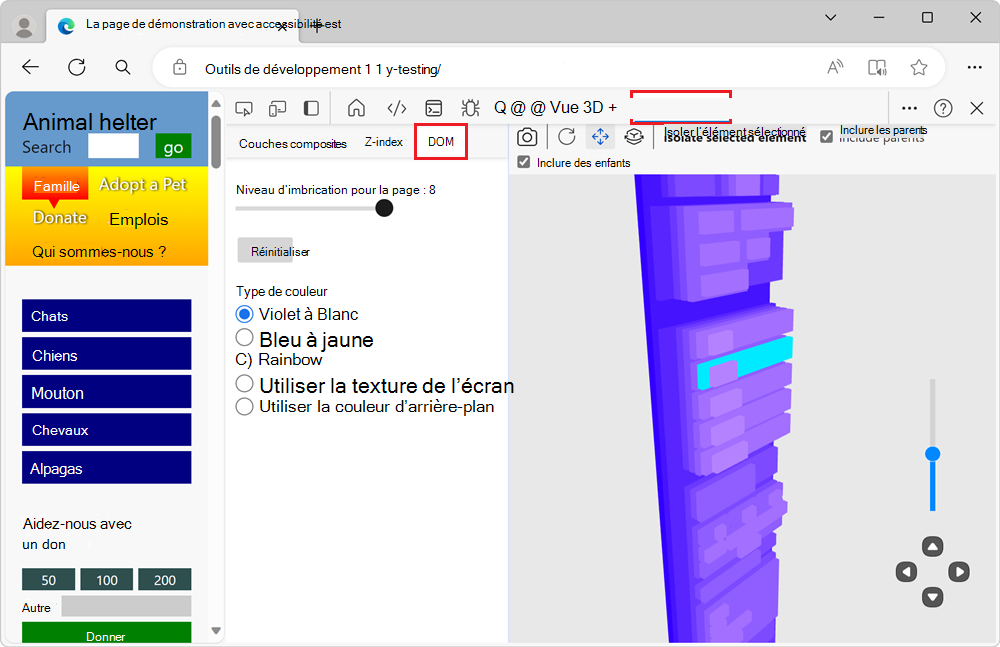Viewport: 1000px width, 647px height.
Task: Switch to Couches composites tab
Action: coord(293,144)
